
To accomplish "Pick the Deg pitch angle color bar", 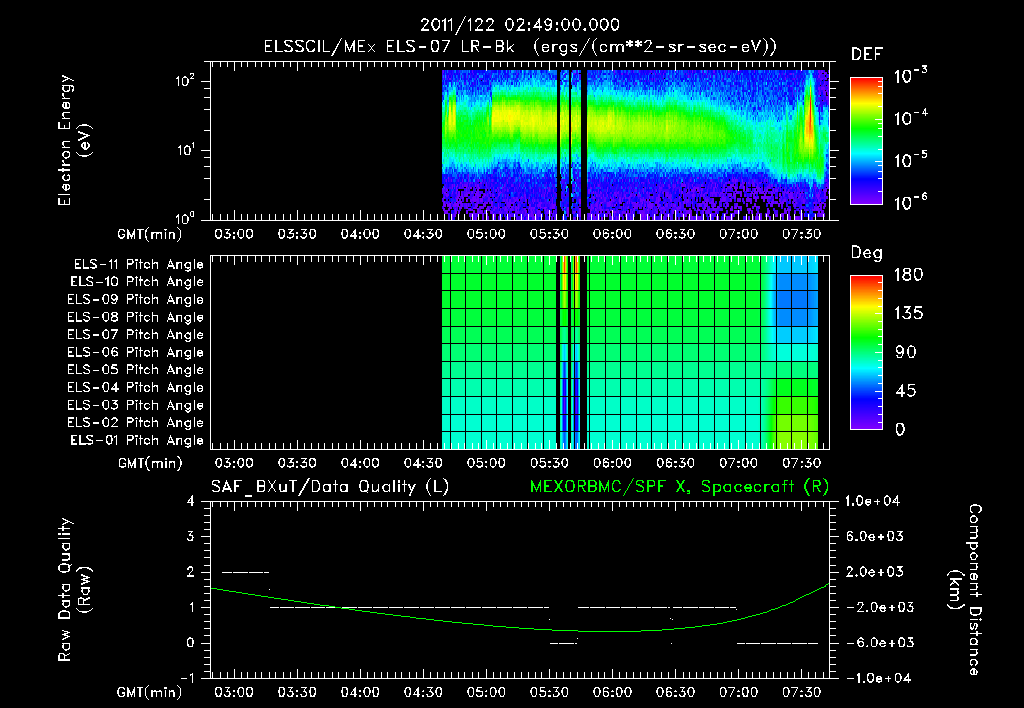I will [x=867, y=353].
